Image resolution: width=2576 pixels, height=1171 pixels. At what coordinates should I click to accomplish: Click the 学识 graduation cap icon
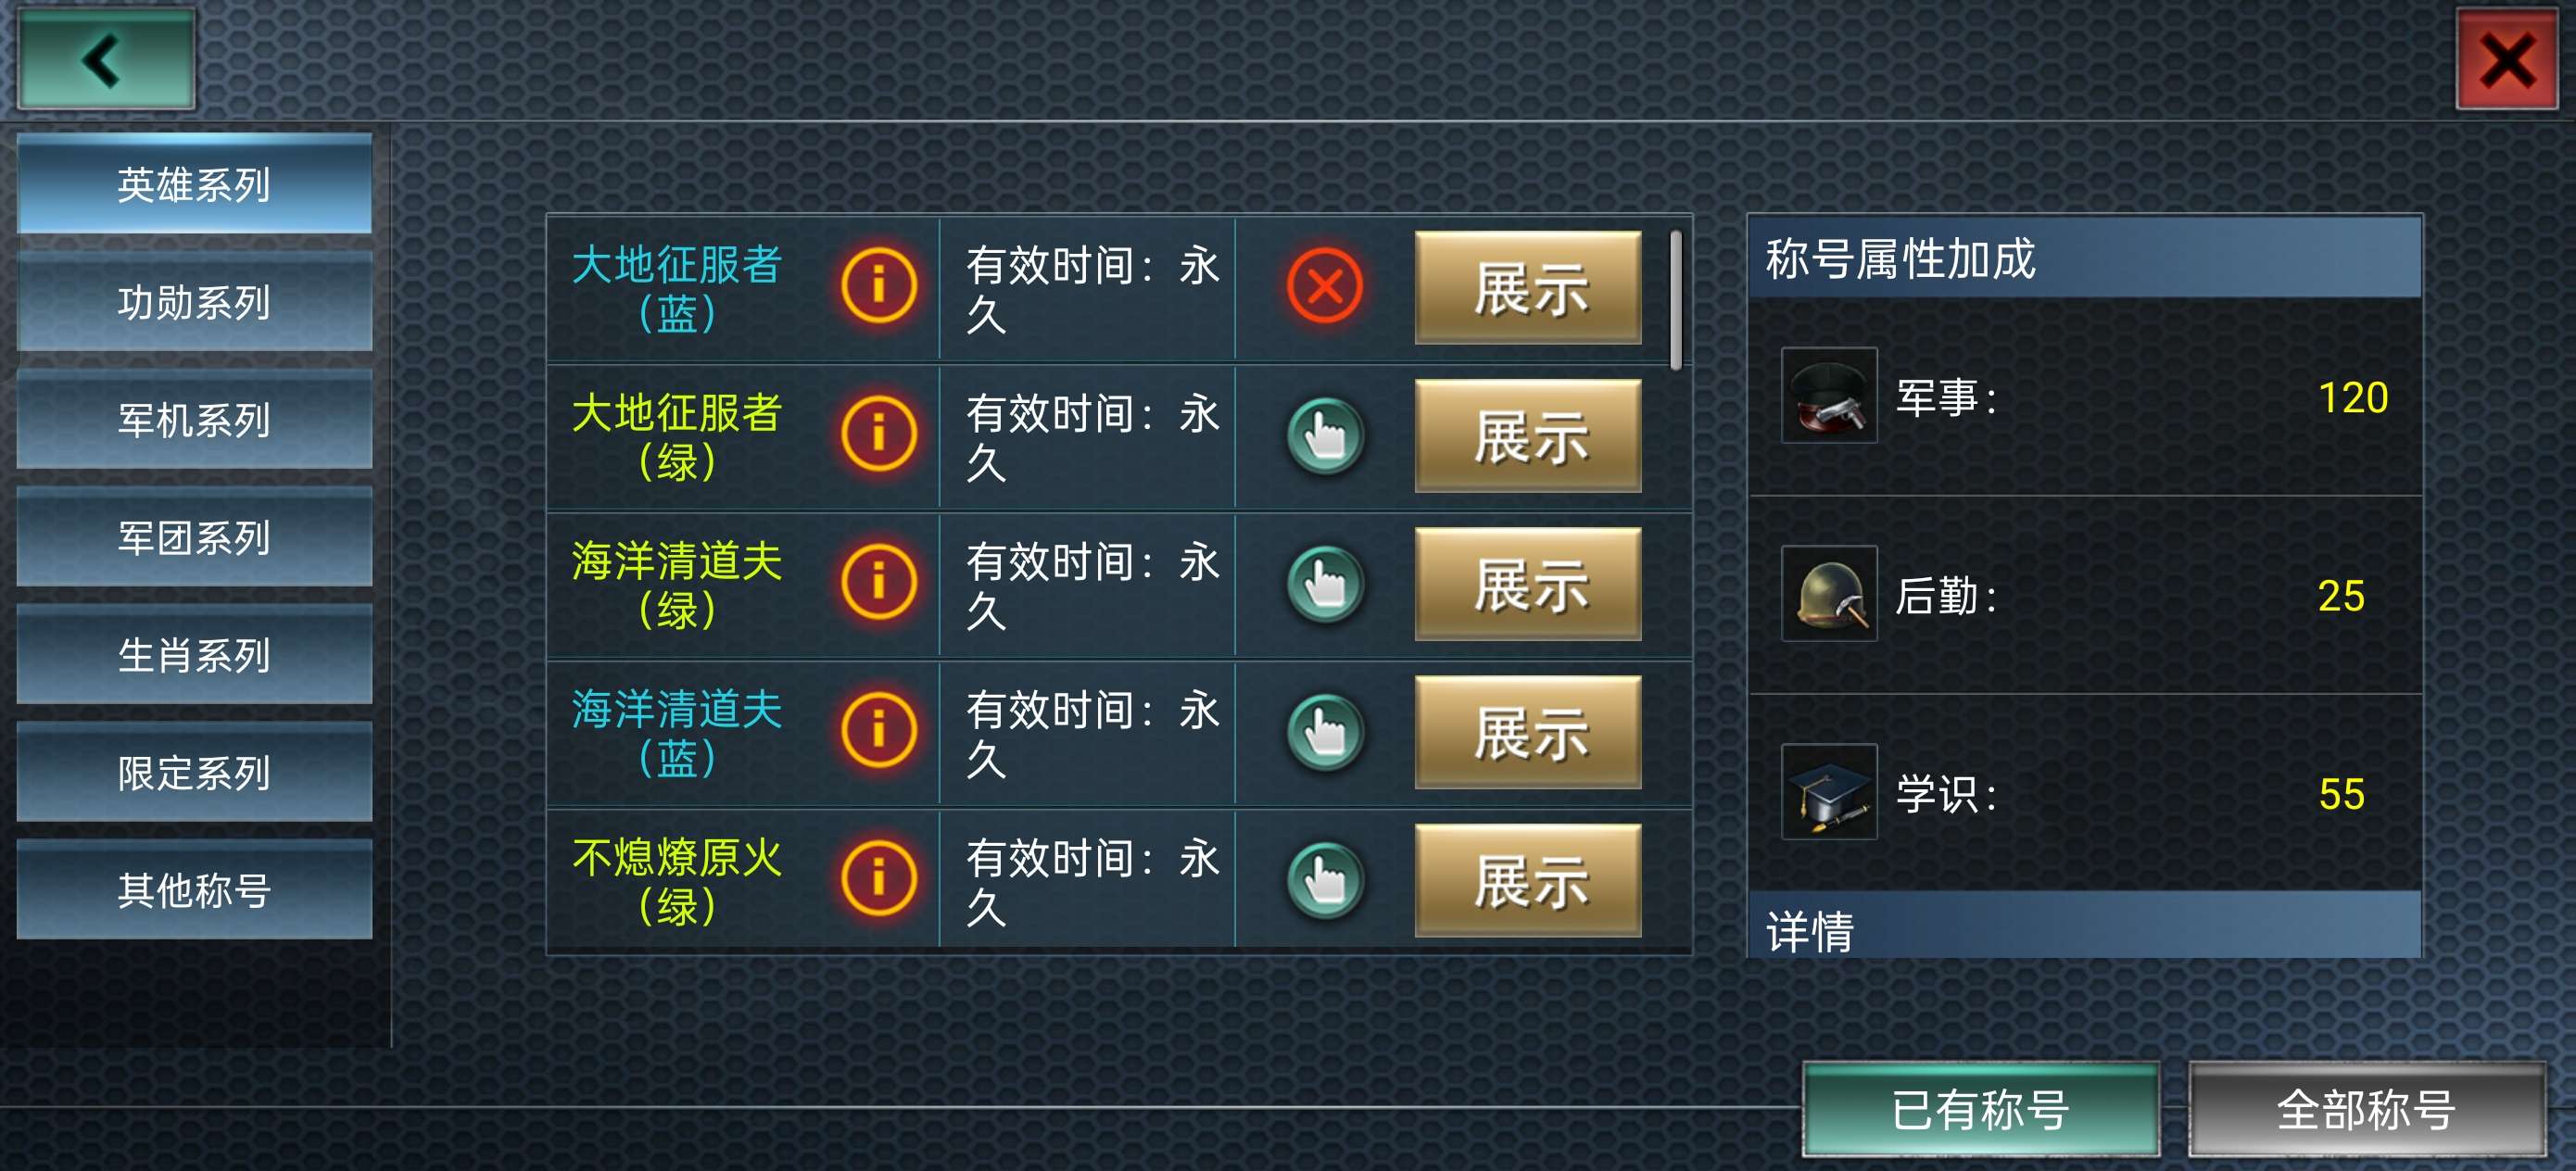1829,792
